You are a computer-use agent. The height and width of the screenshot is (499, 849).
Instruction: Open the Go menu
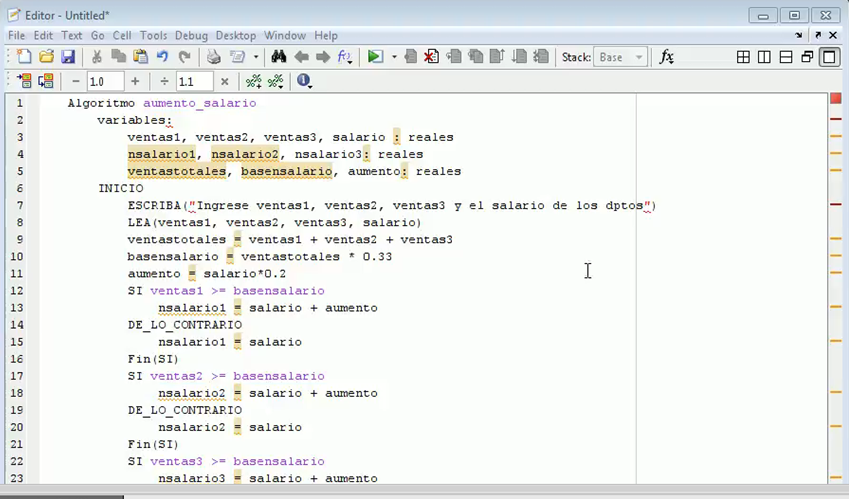tap(97, 35)
